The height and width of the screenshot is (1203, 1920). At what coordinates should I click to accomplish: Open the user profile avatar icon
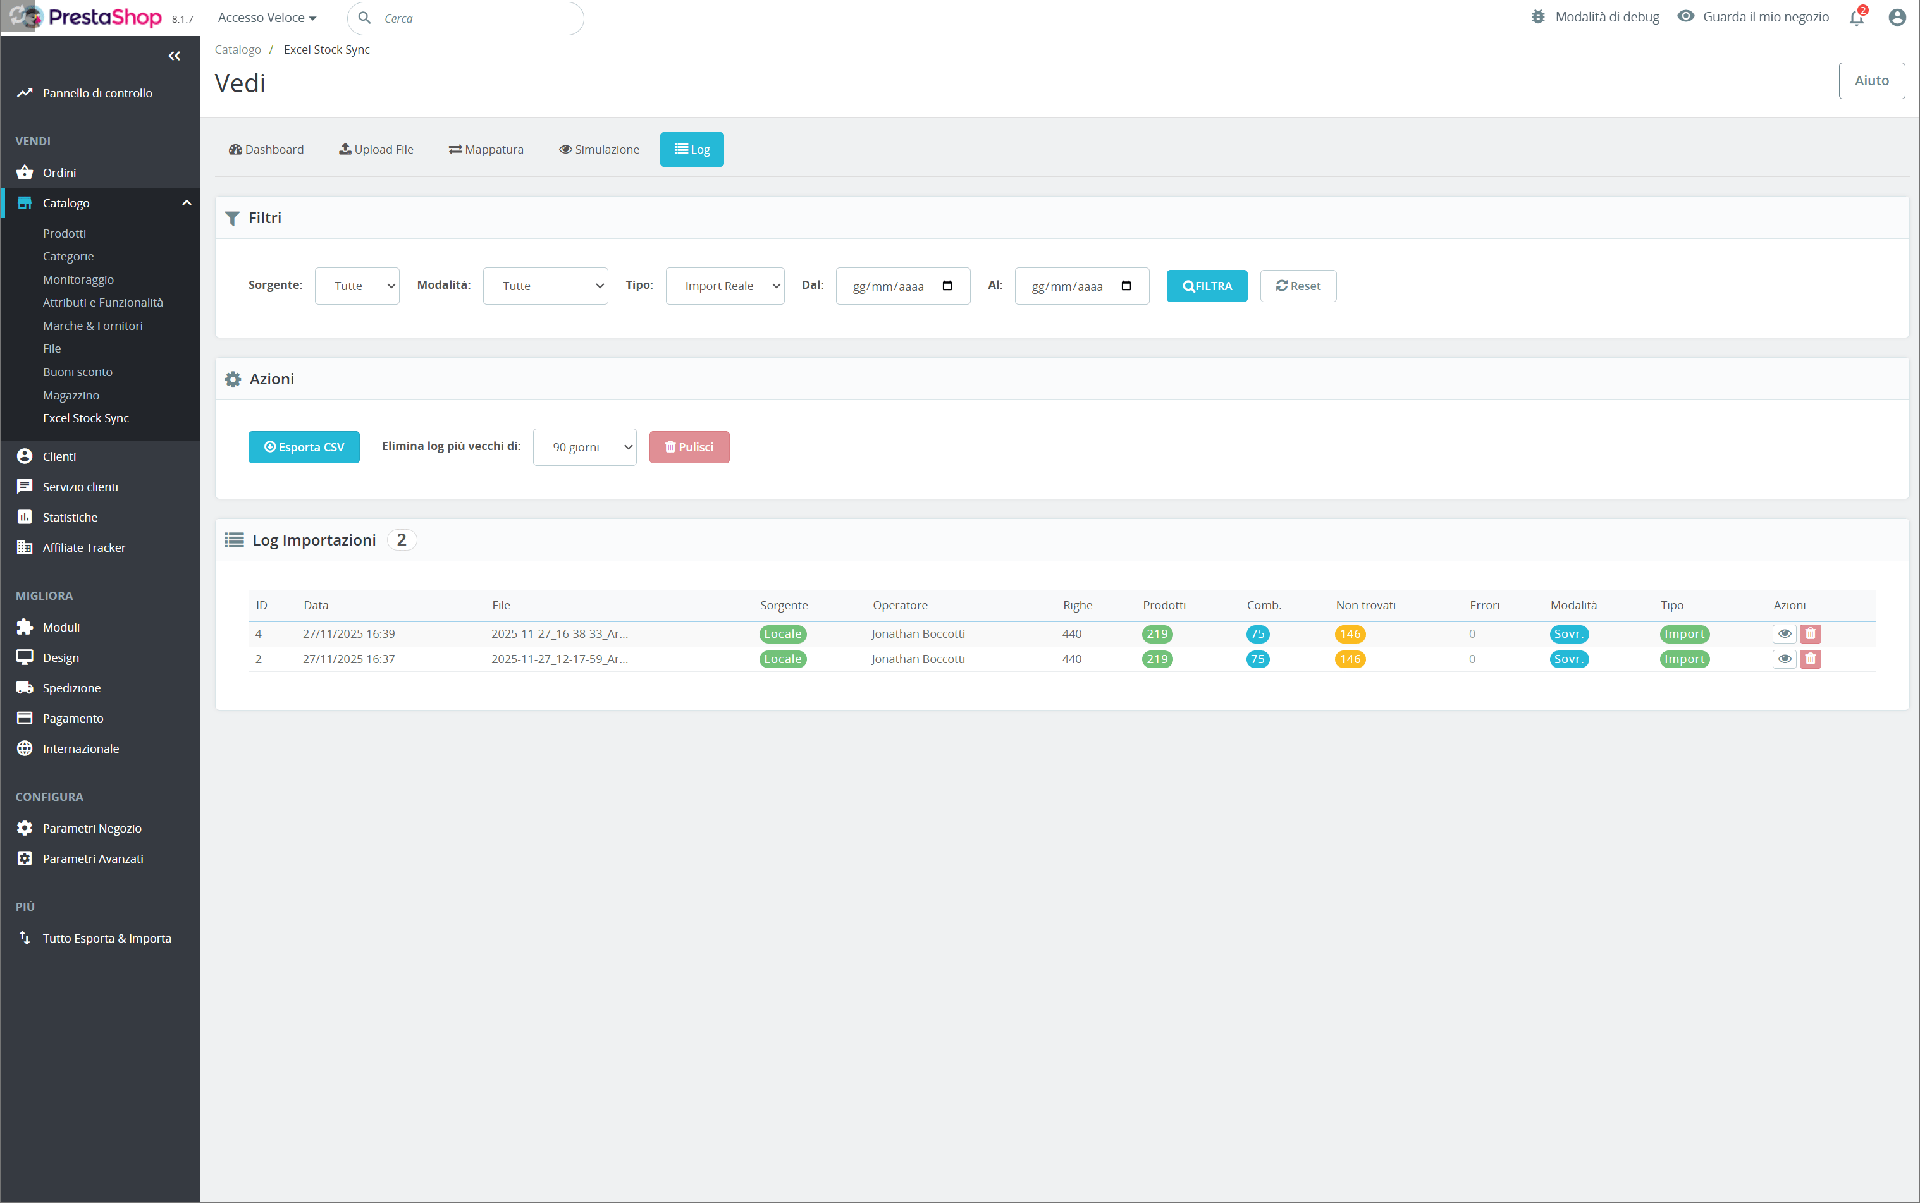(x=1897, y=17)
